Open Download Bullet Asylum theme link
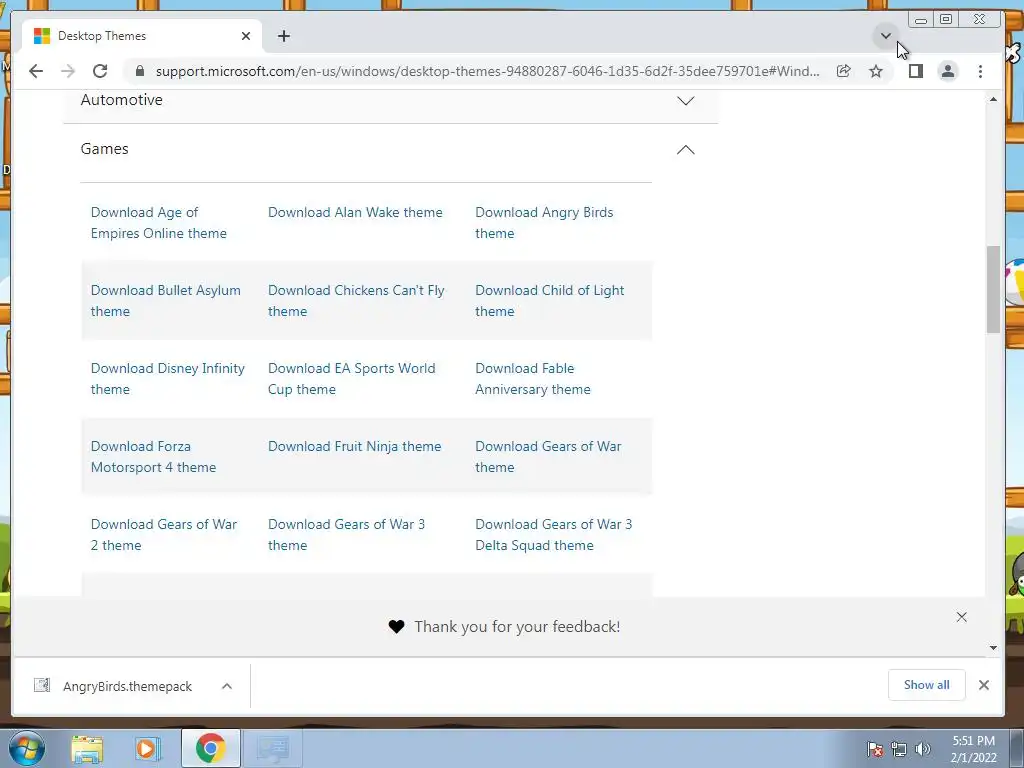 coord(166,300)
